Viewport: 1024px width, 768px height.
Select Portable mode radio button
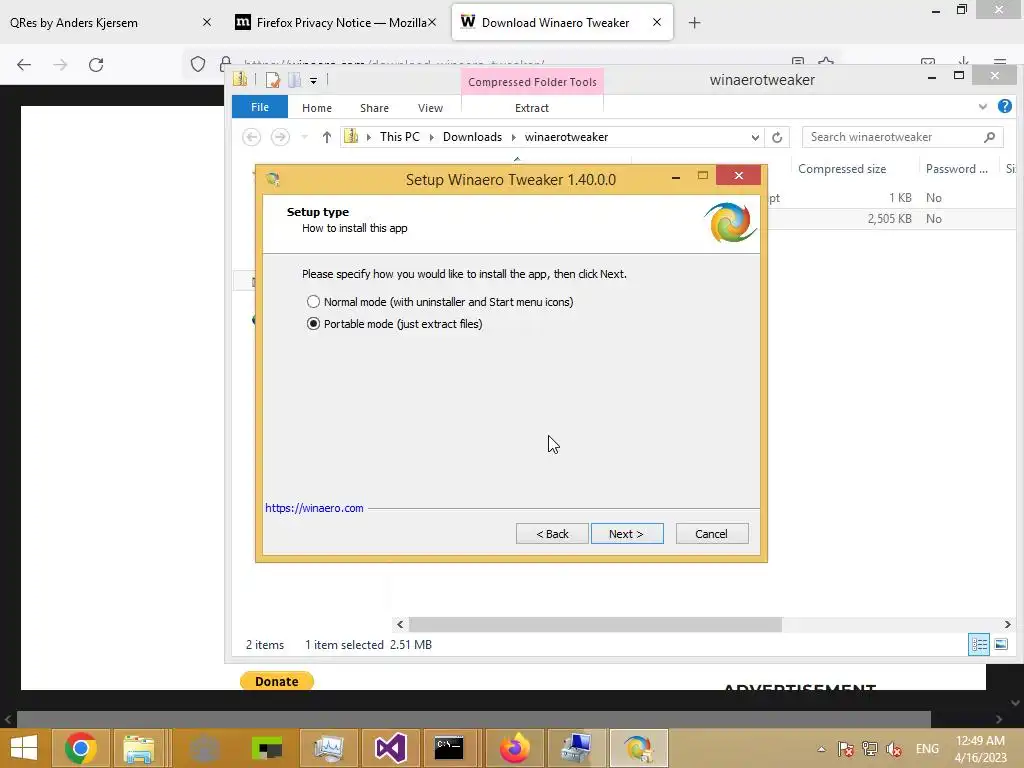point(313,324)
